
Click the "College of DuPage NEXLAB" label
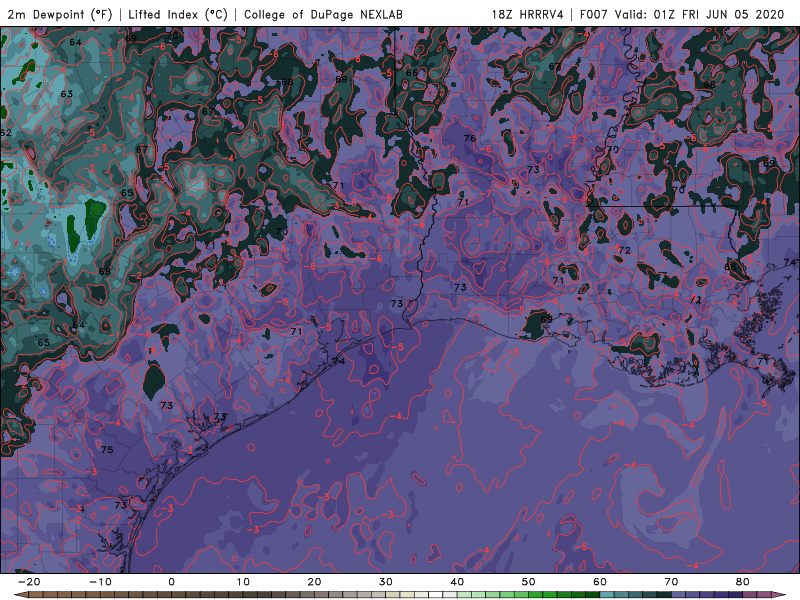(x=323, y=14)
